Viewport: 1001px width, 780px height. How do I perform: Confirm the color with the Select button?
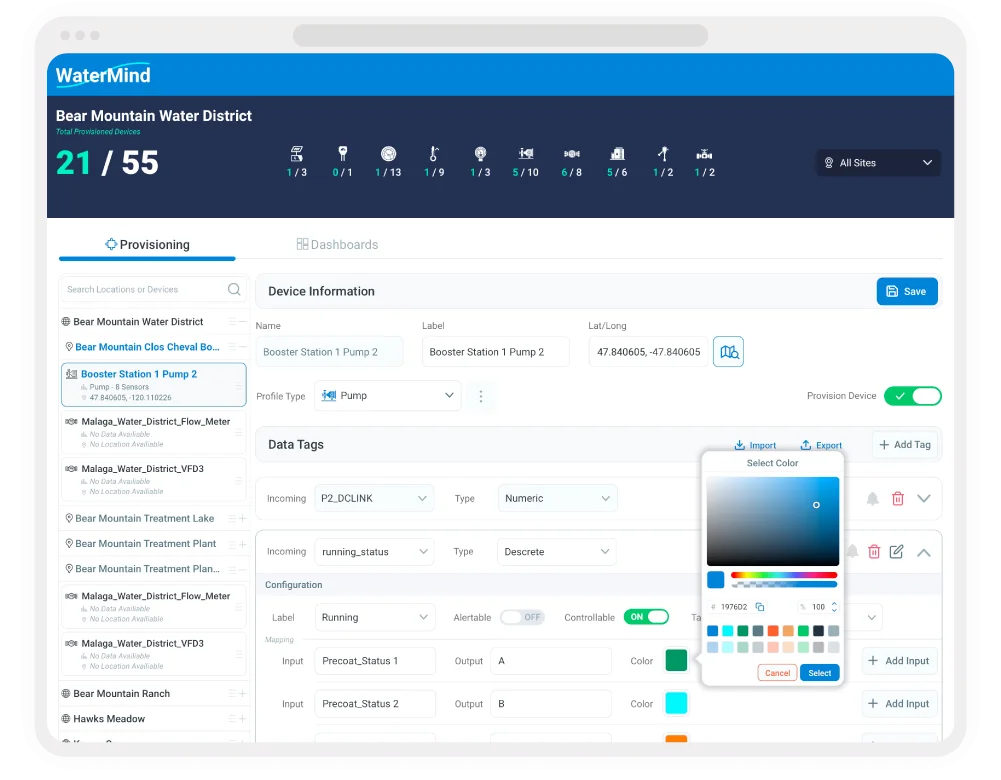tap(820, 673)
